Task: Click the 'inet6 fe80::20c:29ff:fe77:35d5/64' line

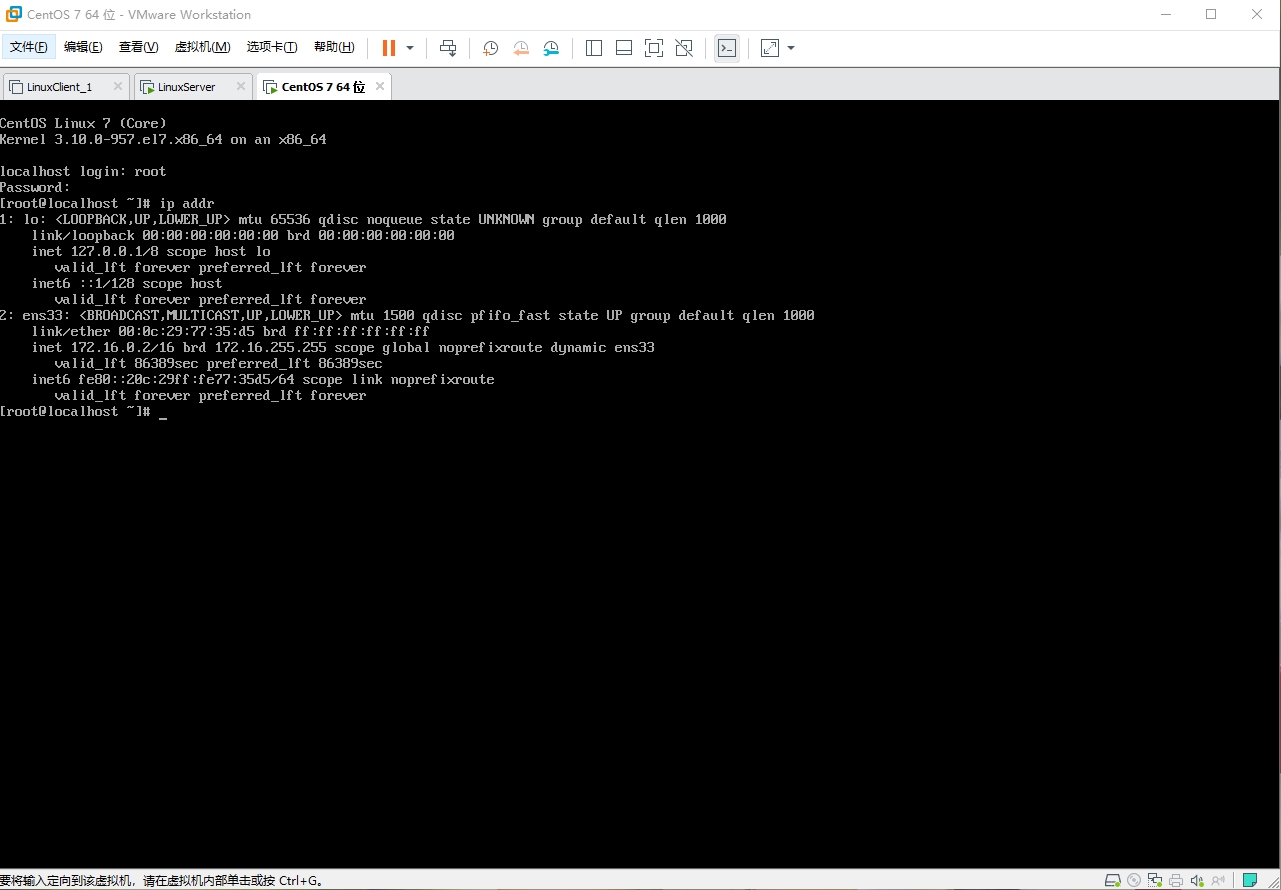Action: pos(263,379)
